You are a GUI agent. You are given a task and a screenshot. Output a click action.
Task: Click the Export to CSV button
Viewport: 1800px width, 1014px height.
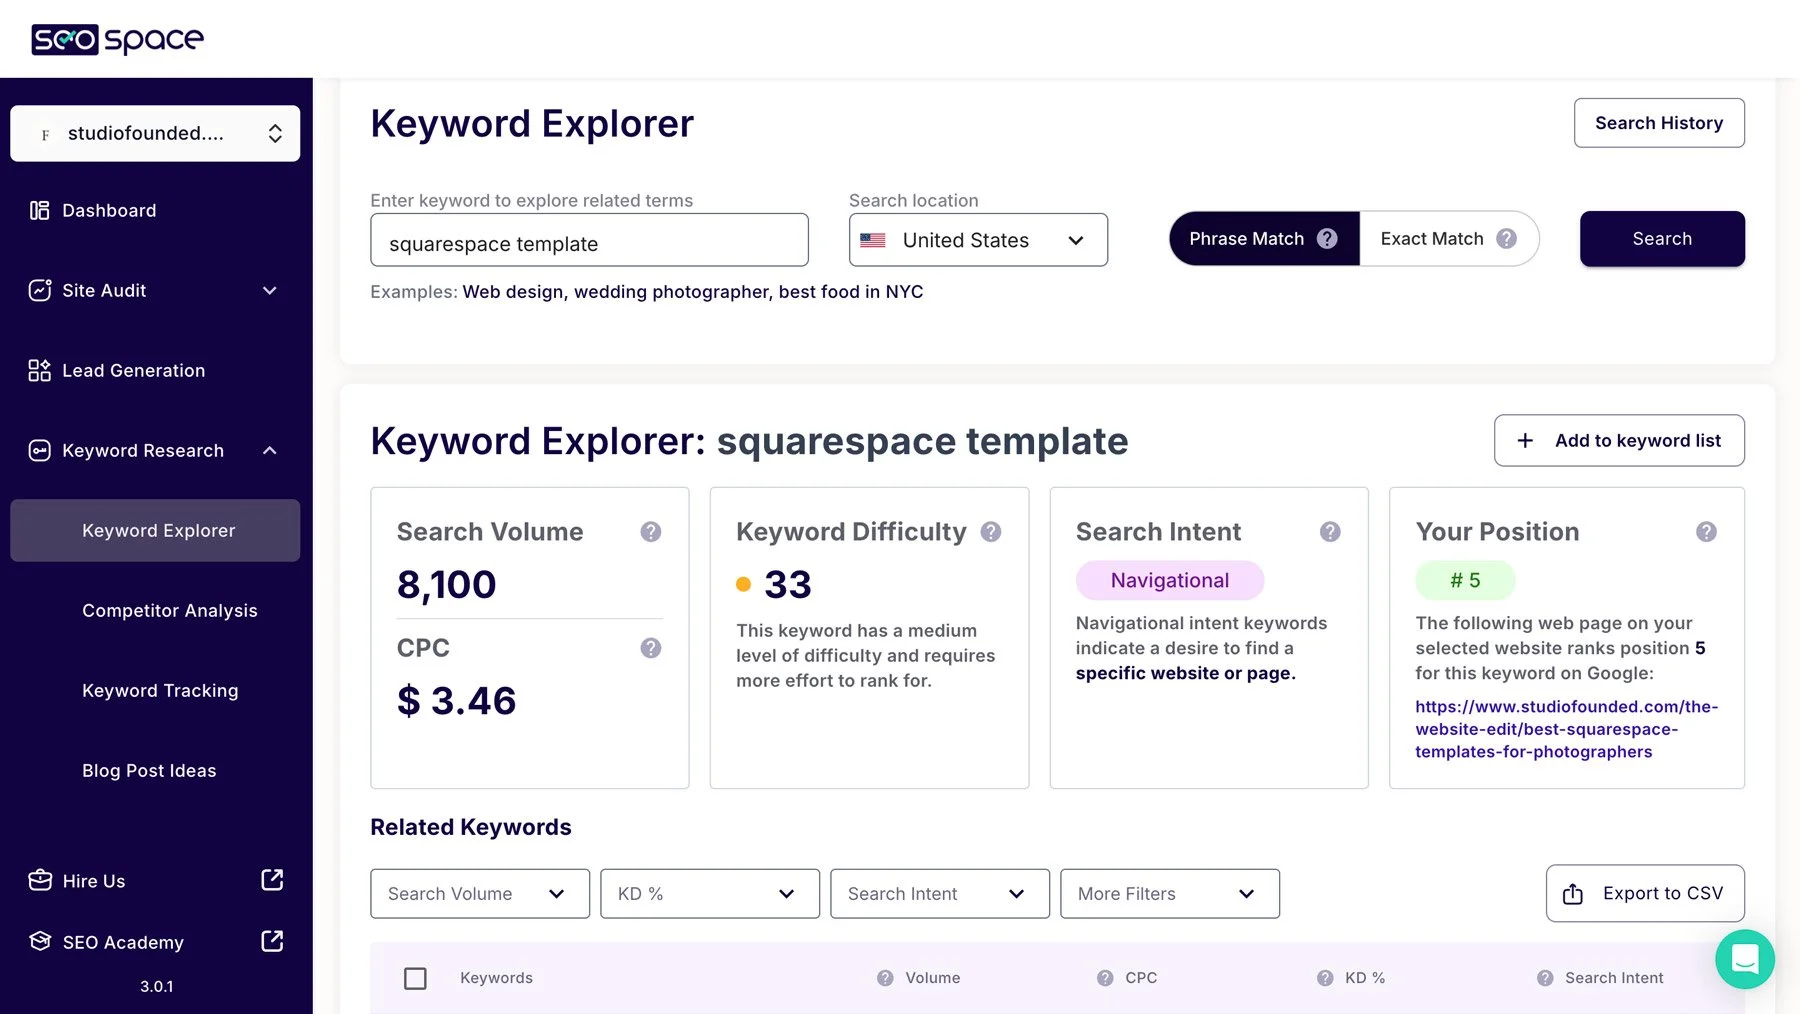(1645, 893)
